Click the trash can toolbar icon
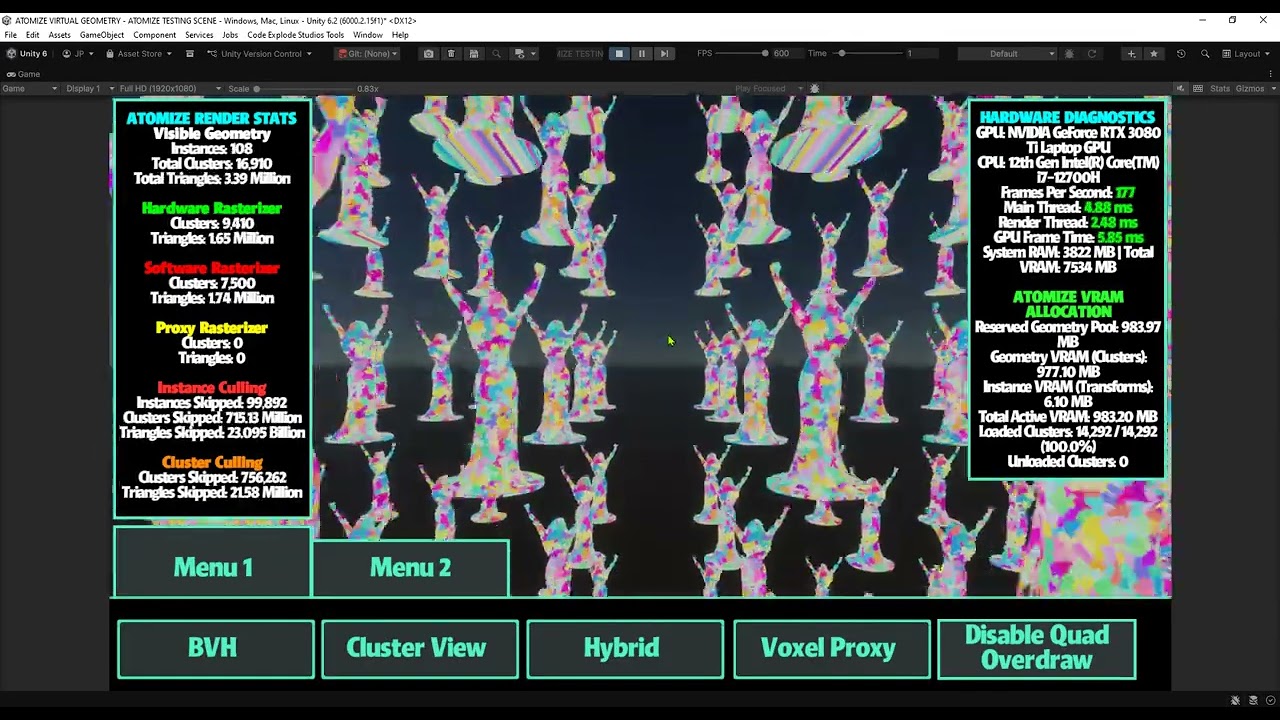 [x=451, y=54]
